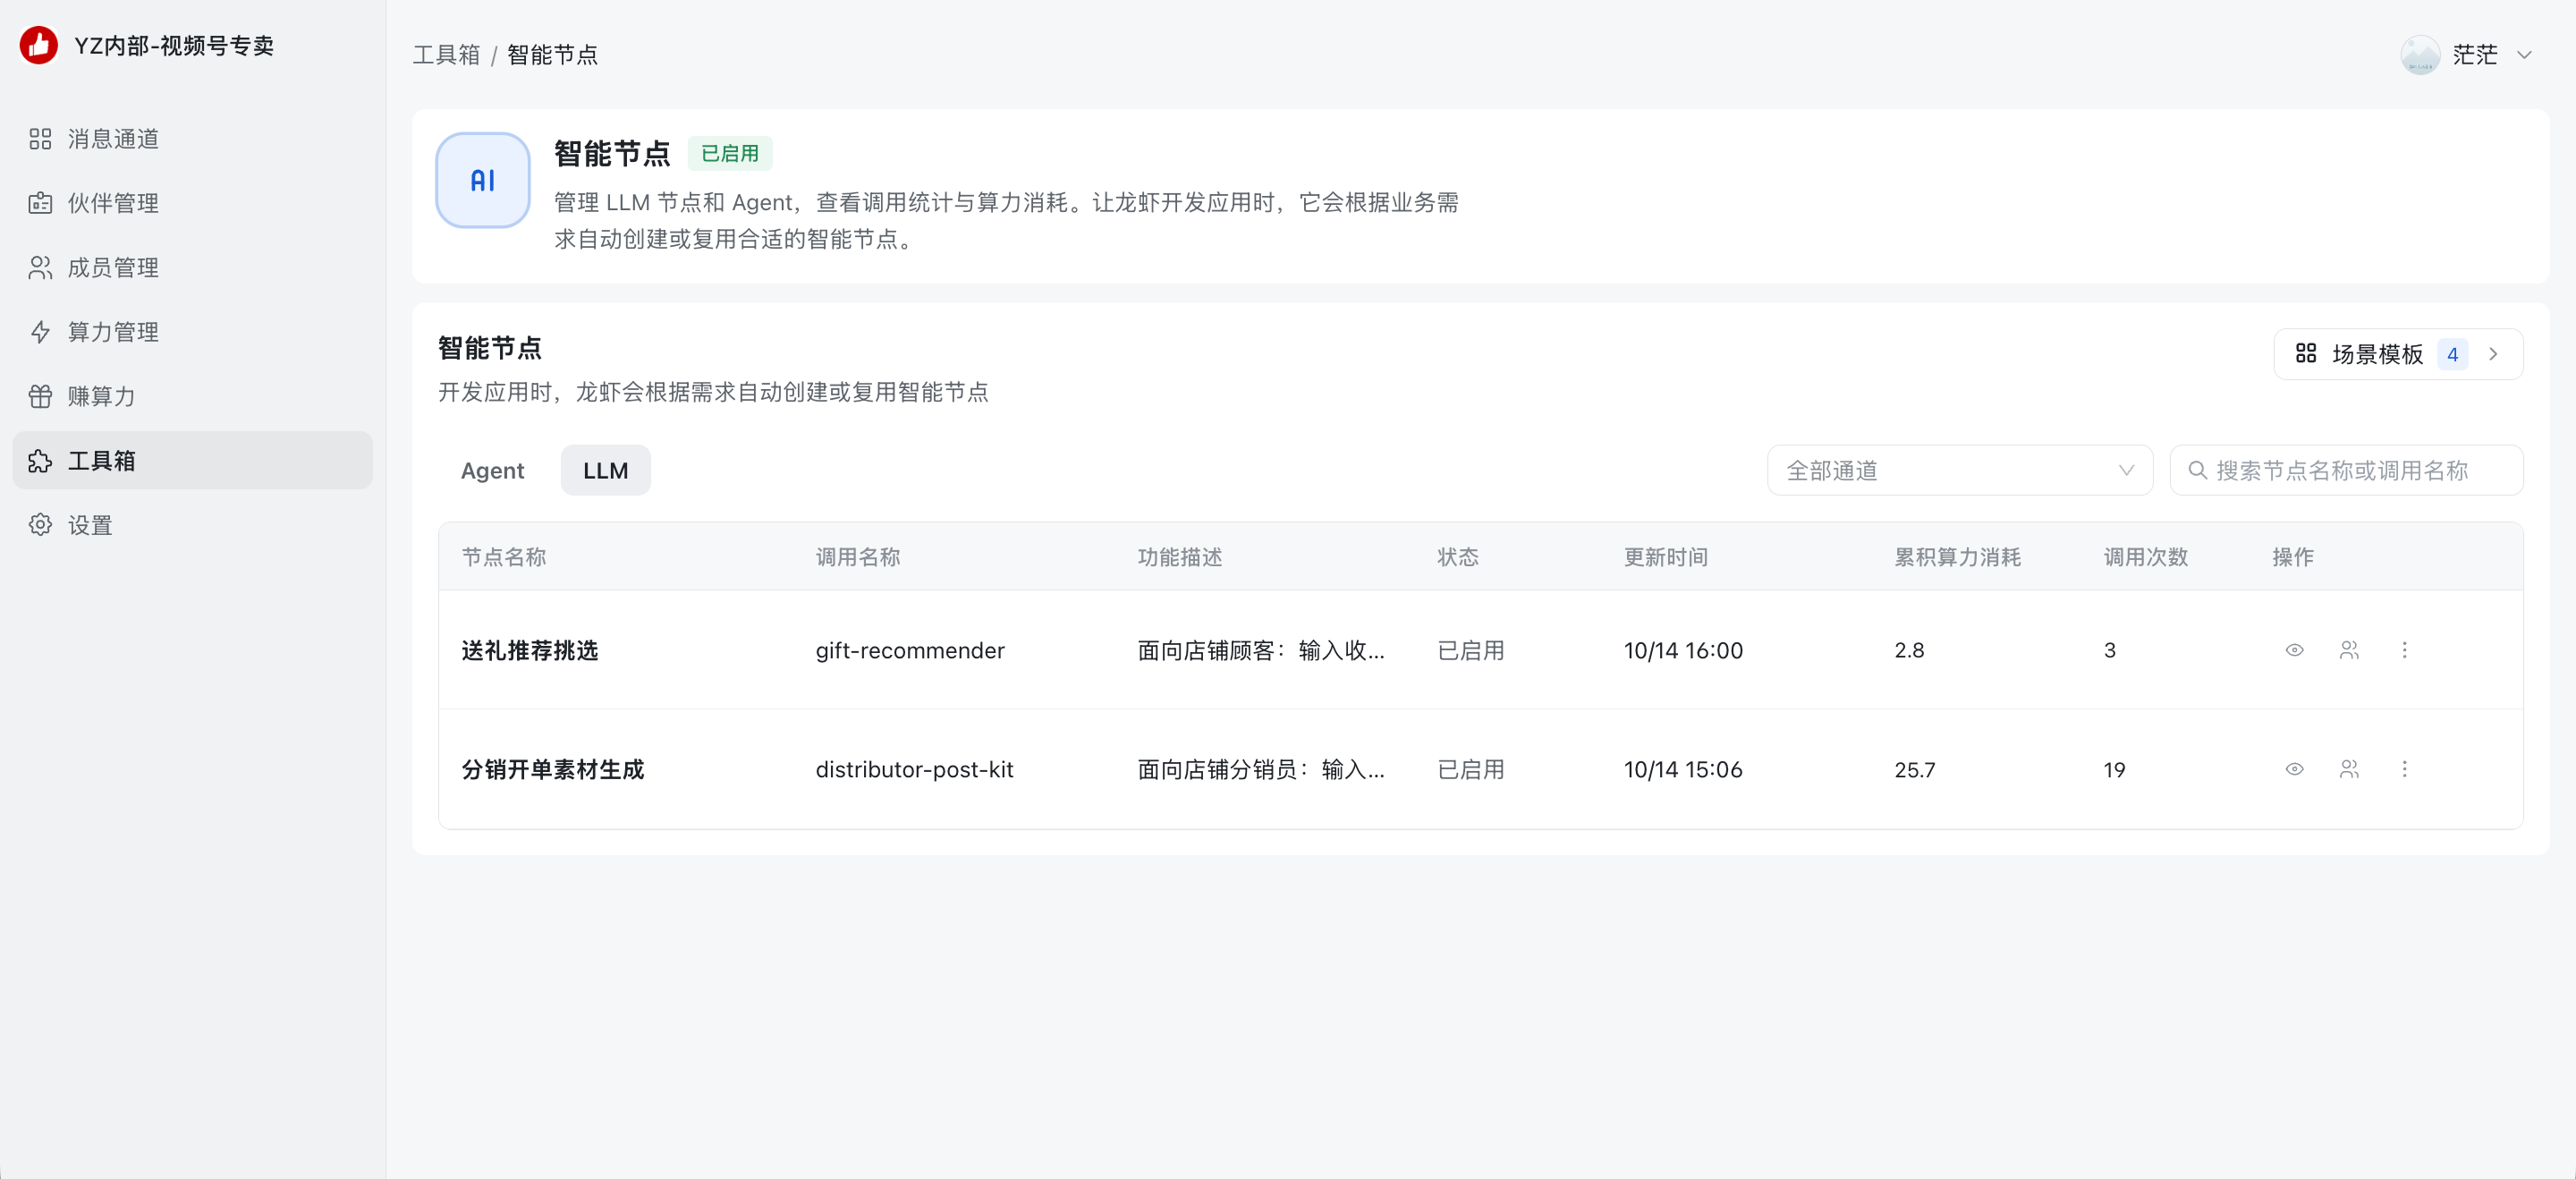This screenshot has height=1179, width=2576.
Task: Click the 已启用 status badge in header
Action: [x=729, y=153]
